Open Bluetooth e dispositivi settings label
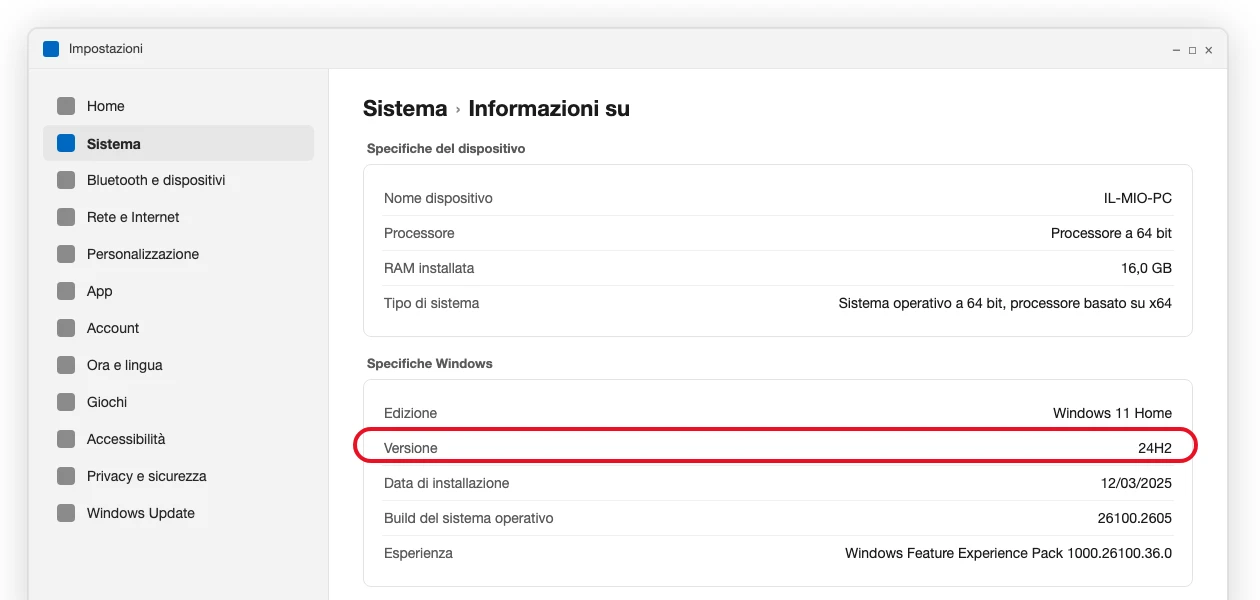 coord(156,180)
